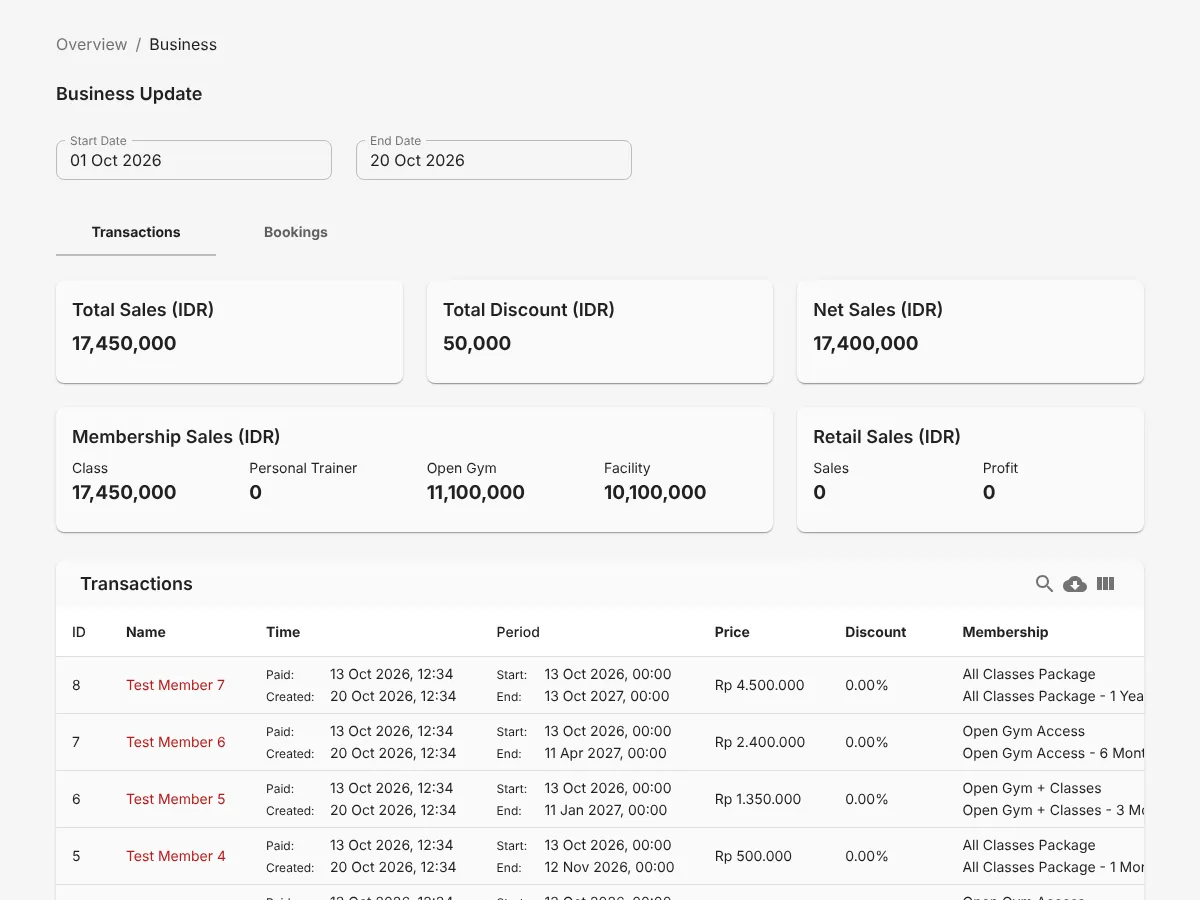The width and height of the screenshot is (1200, 900).
Task: Click the Business Update heading
Action: (x=129, y=94)
